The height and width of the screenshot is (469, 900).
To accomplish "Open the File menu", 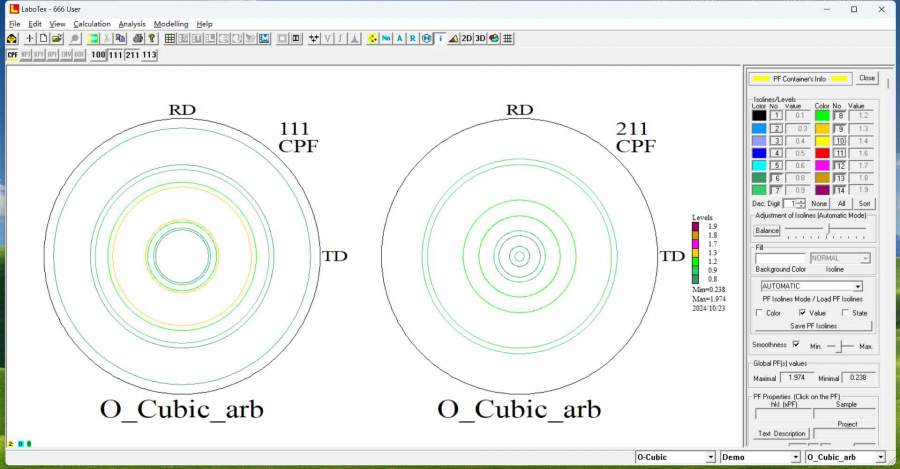I will [14, 24].
